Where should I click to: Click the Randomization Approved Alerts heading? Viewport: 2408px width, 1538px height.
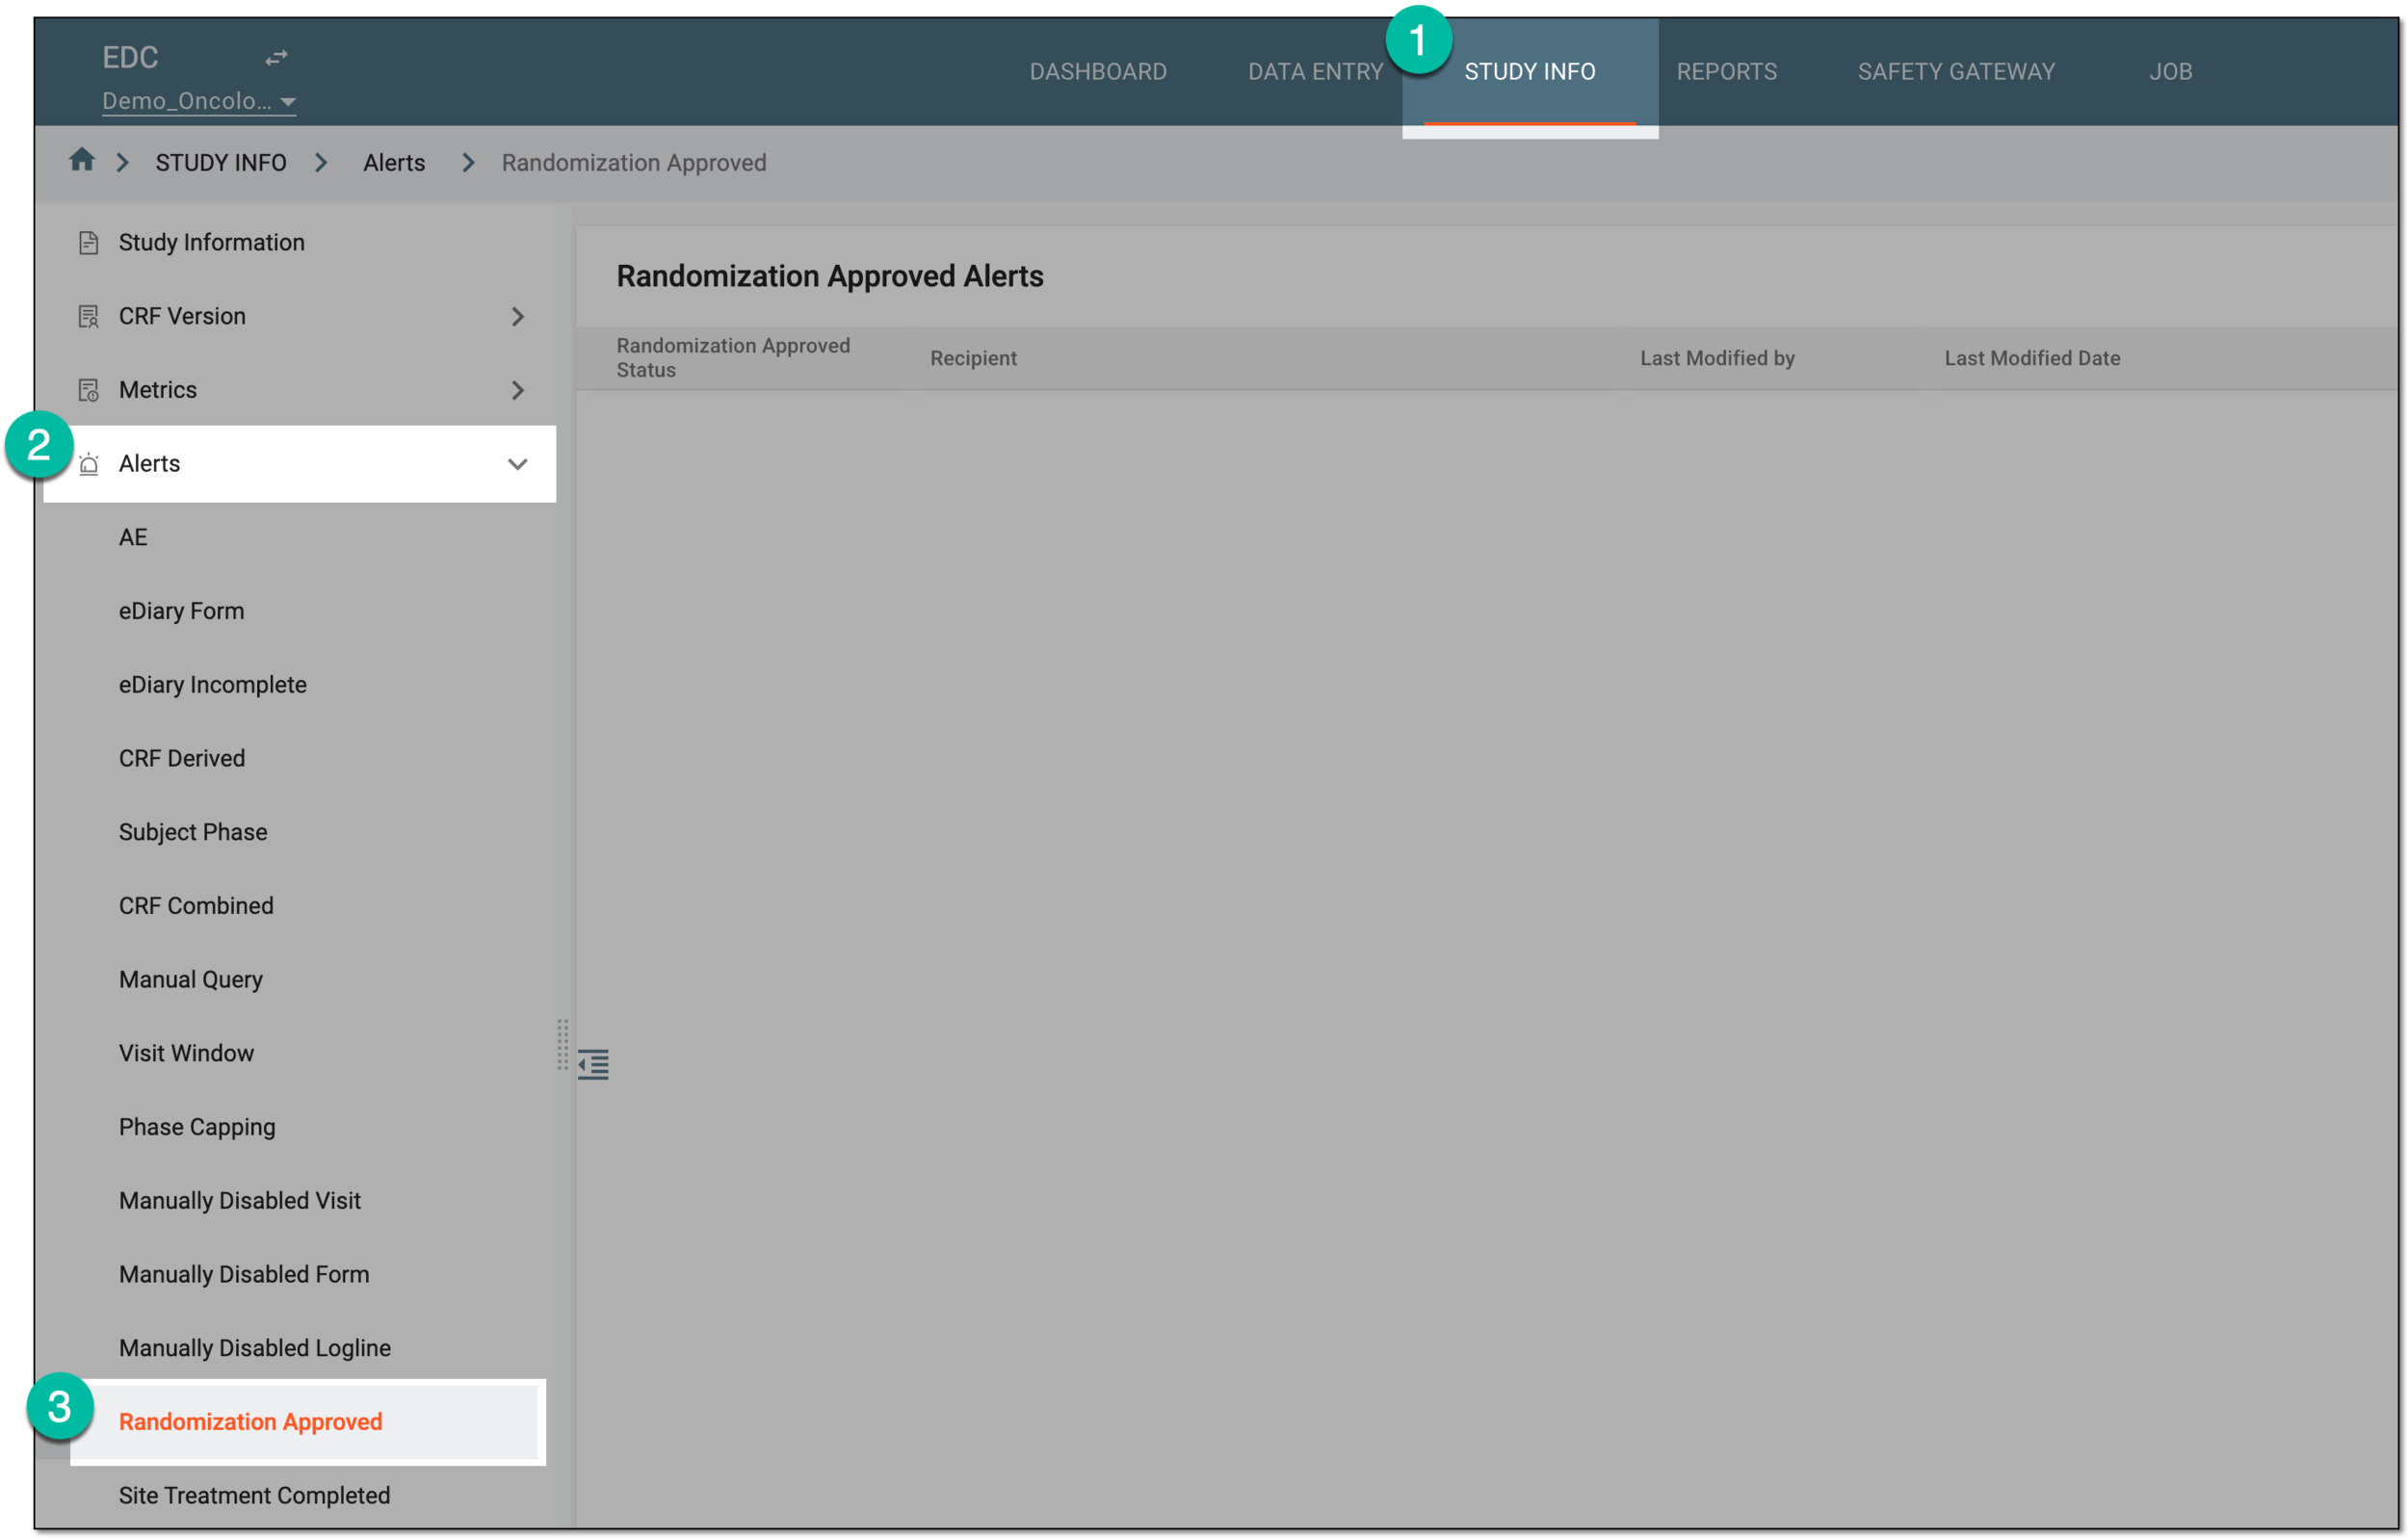click(829, 276)
